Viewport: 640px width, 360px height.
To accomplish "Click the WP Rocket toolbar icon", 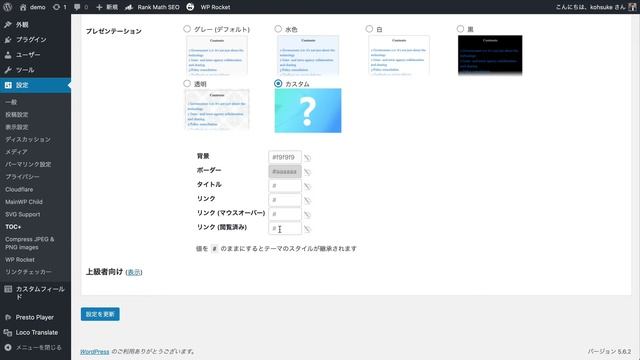I will [x=190, y=7].
